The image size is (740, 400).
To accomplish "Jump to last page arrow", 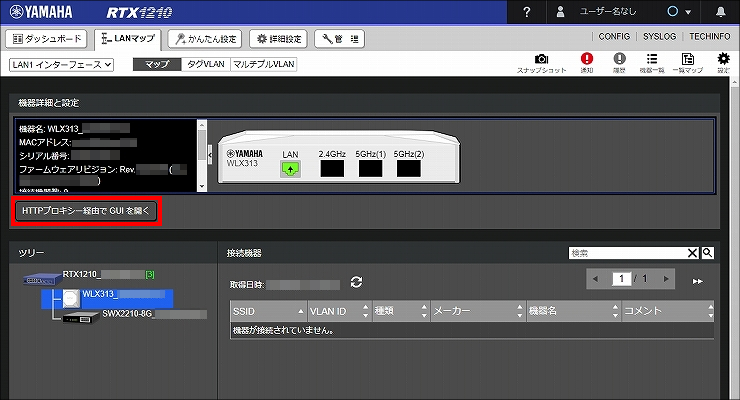I will pyautogui.click(x=698, y=281).
